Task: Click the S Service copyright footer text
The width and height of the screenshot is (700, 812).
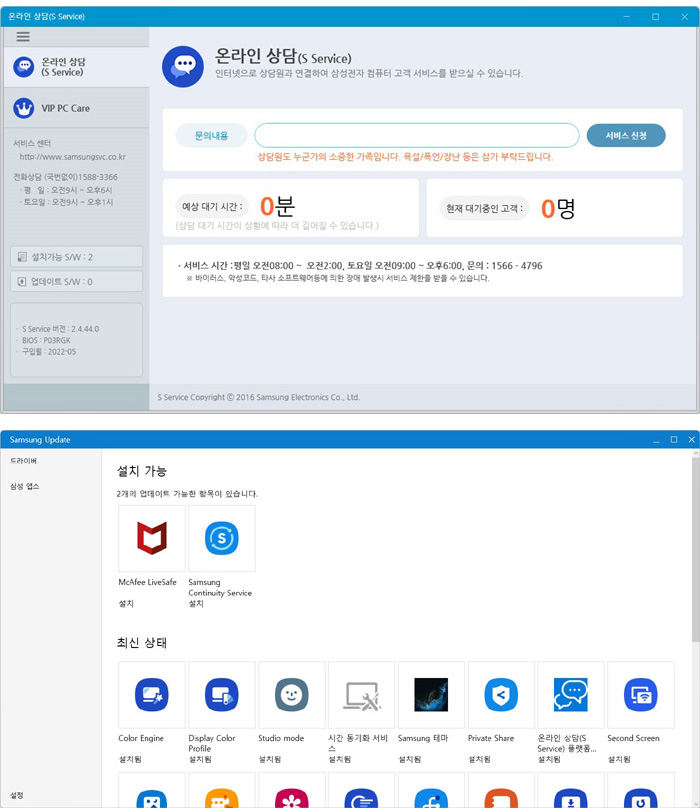Action: pos(258,397)
